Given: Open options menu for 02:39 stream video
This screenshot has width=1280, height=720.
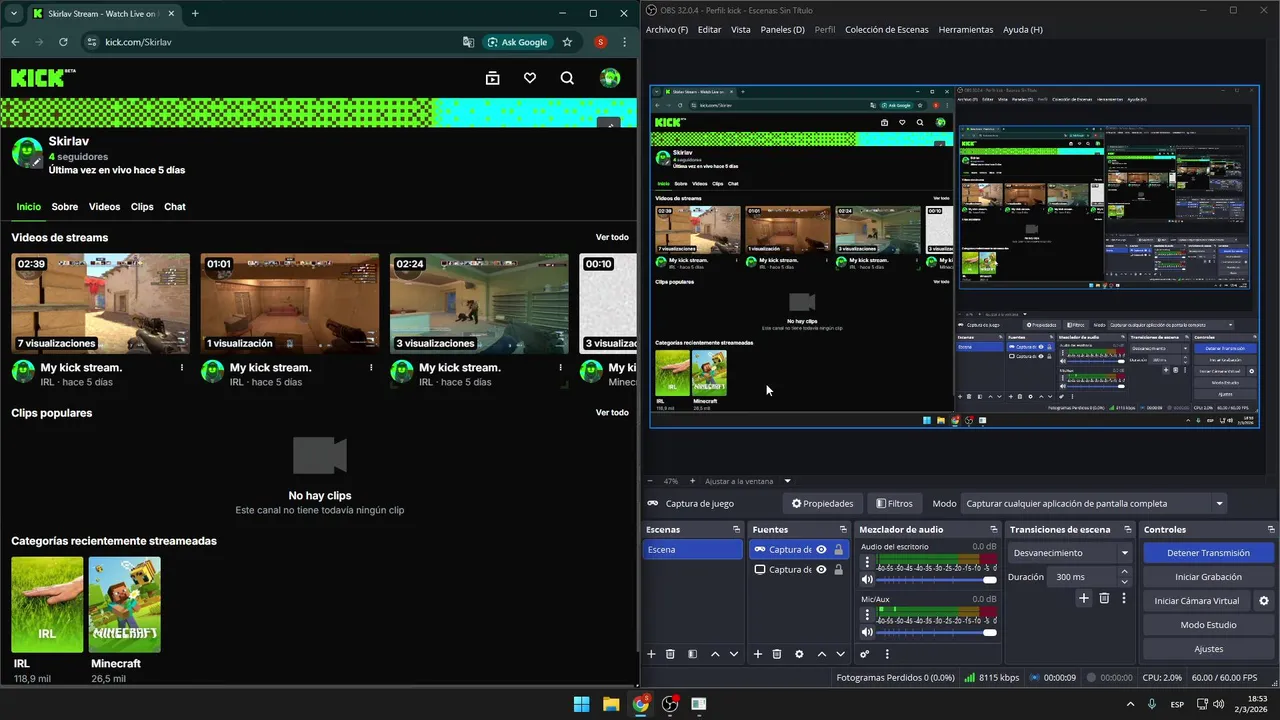Looking at the screenshot, I should pyautogui.click(x=182, y=368).
